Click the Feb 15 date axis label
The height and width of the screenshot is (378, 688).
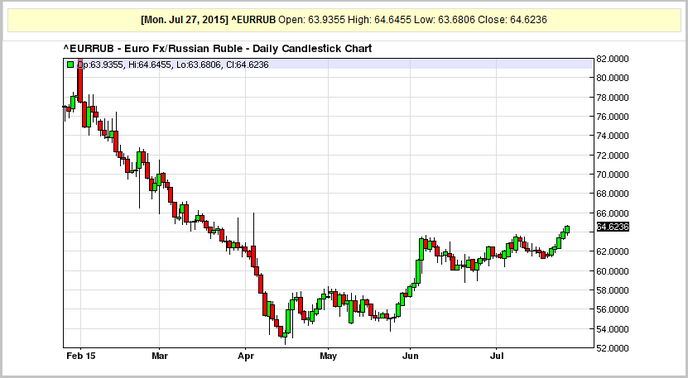pyautogui.click(x=81, y=356)
